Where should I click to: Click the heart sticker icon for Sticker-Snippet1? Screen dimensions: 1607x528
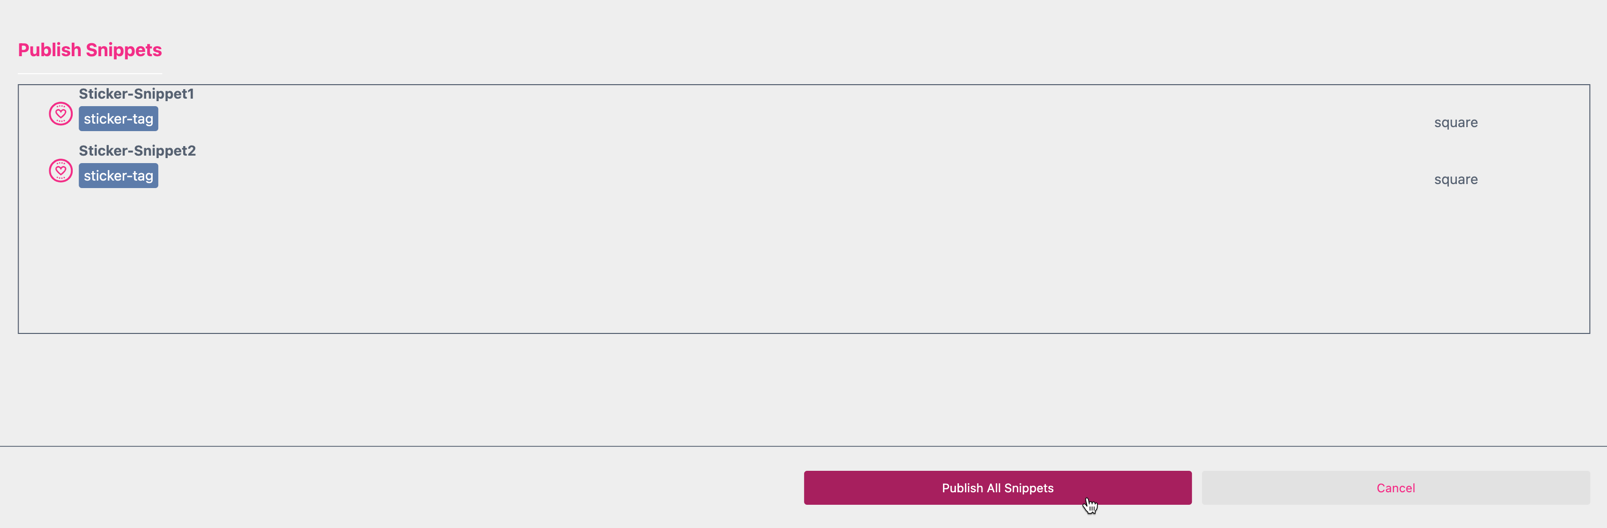[x=60, y=114]
